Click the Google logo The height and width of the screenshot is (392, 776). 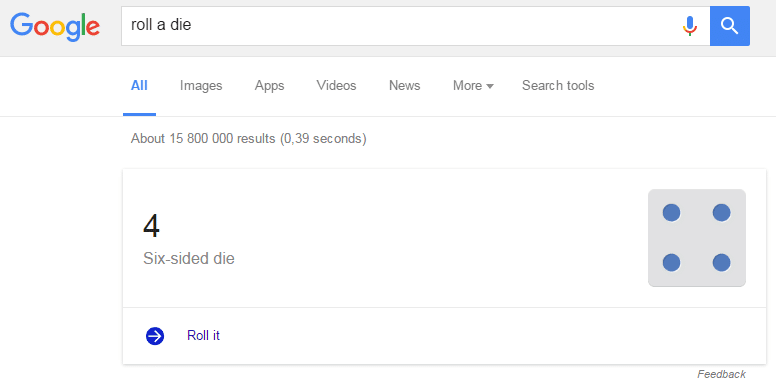pos(55,27)
